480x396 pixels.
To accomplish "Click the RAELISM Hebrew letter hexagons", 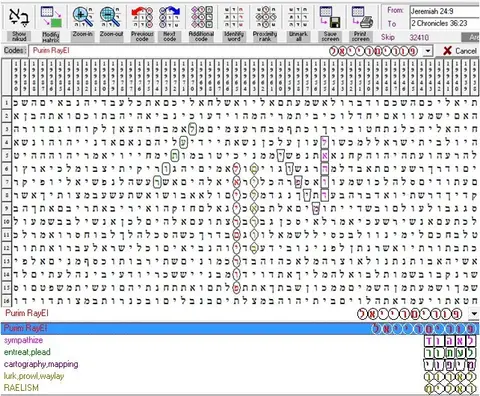I will (x=450, y=388).
